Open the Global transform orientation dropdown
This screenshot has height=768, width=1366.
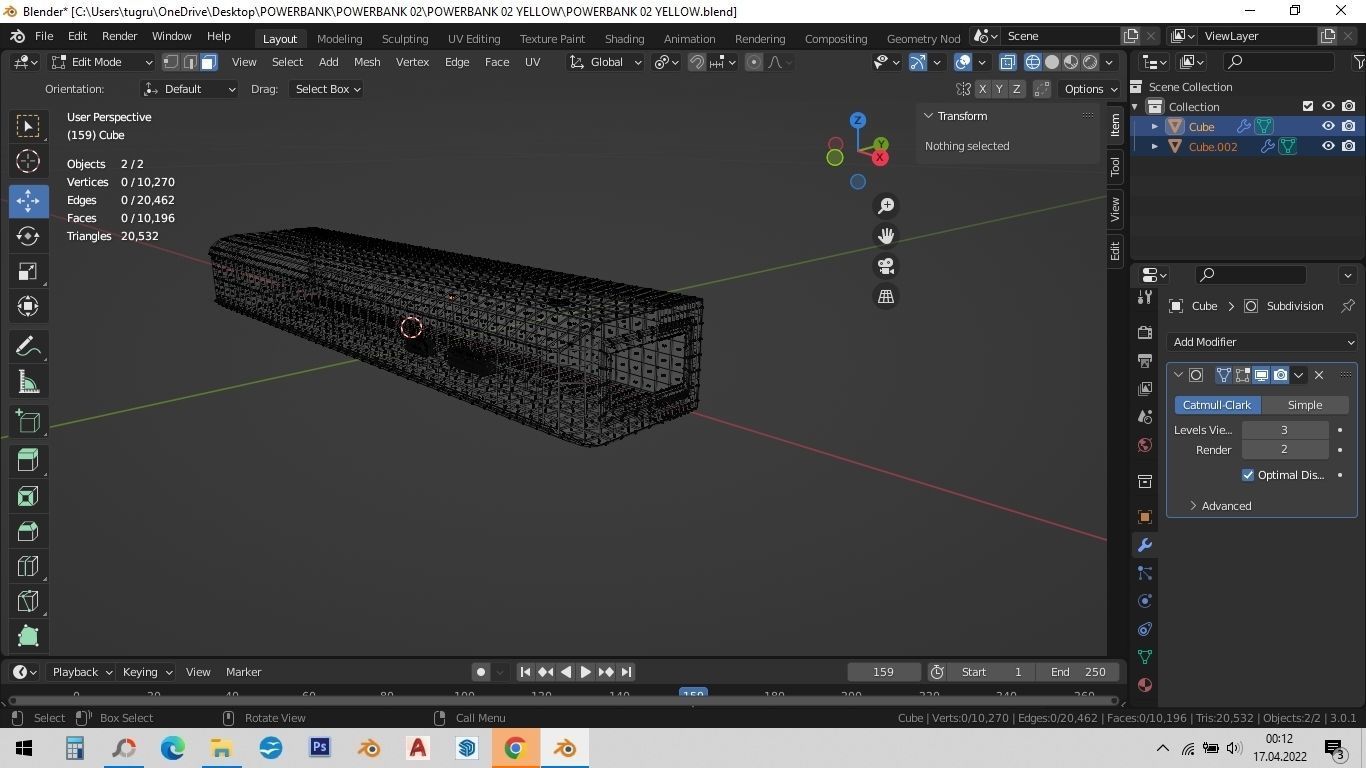(x=606, y=62)
